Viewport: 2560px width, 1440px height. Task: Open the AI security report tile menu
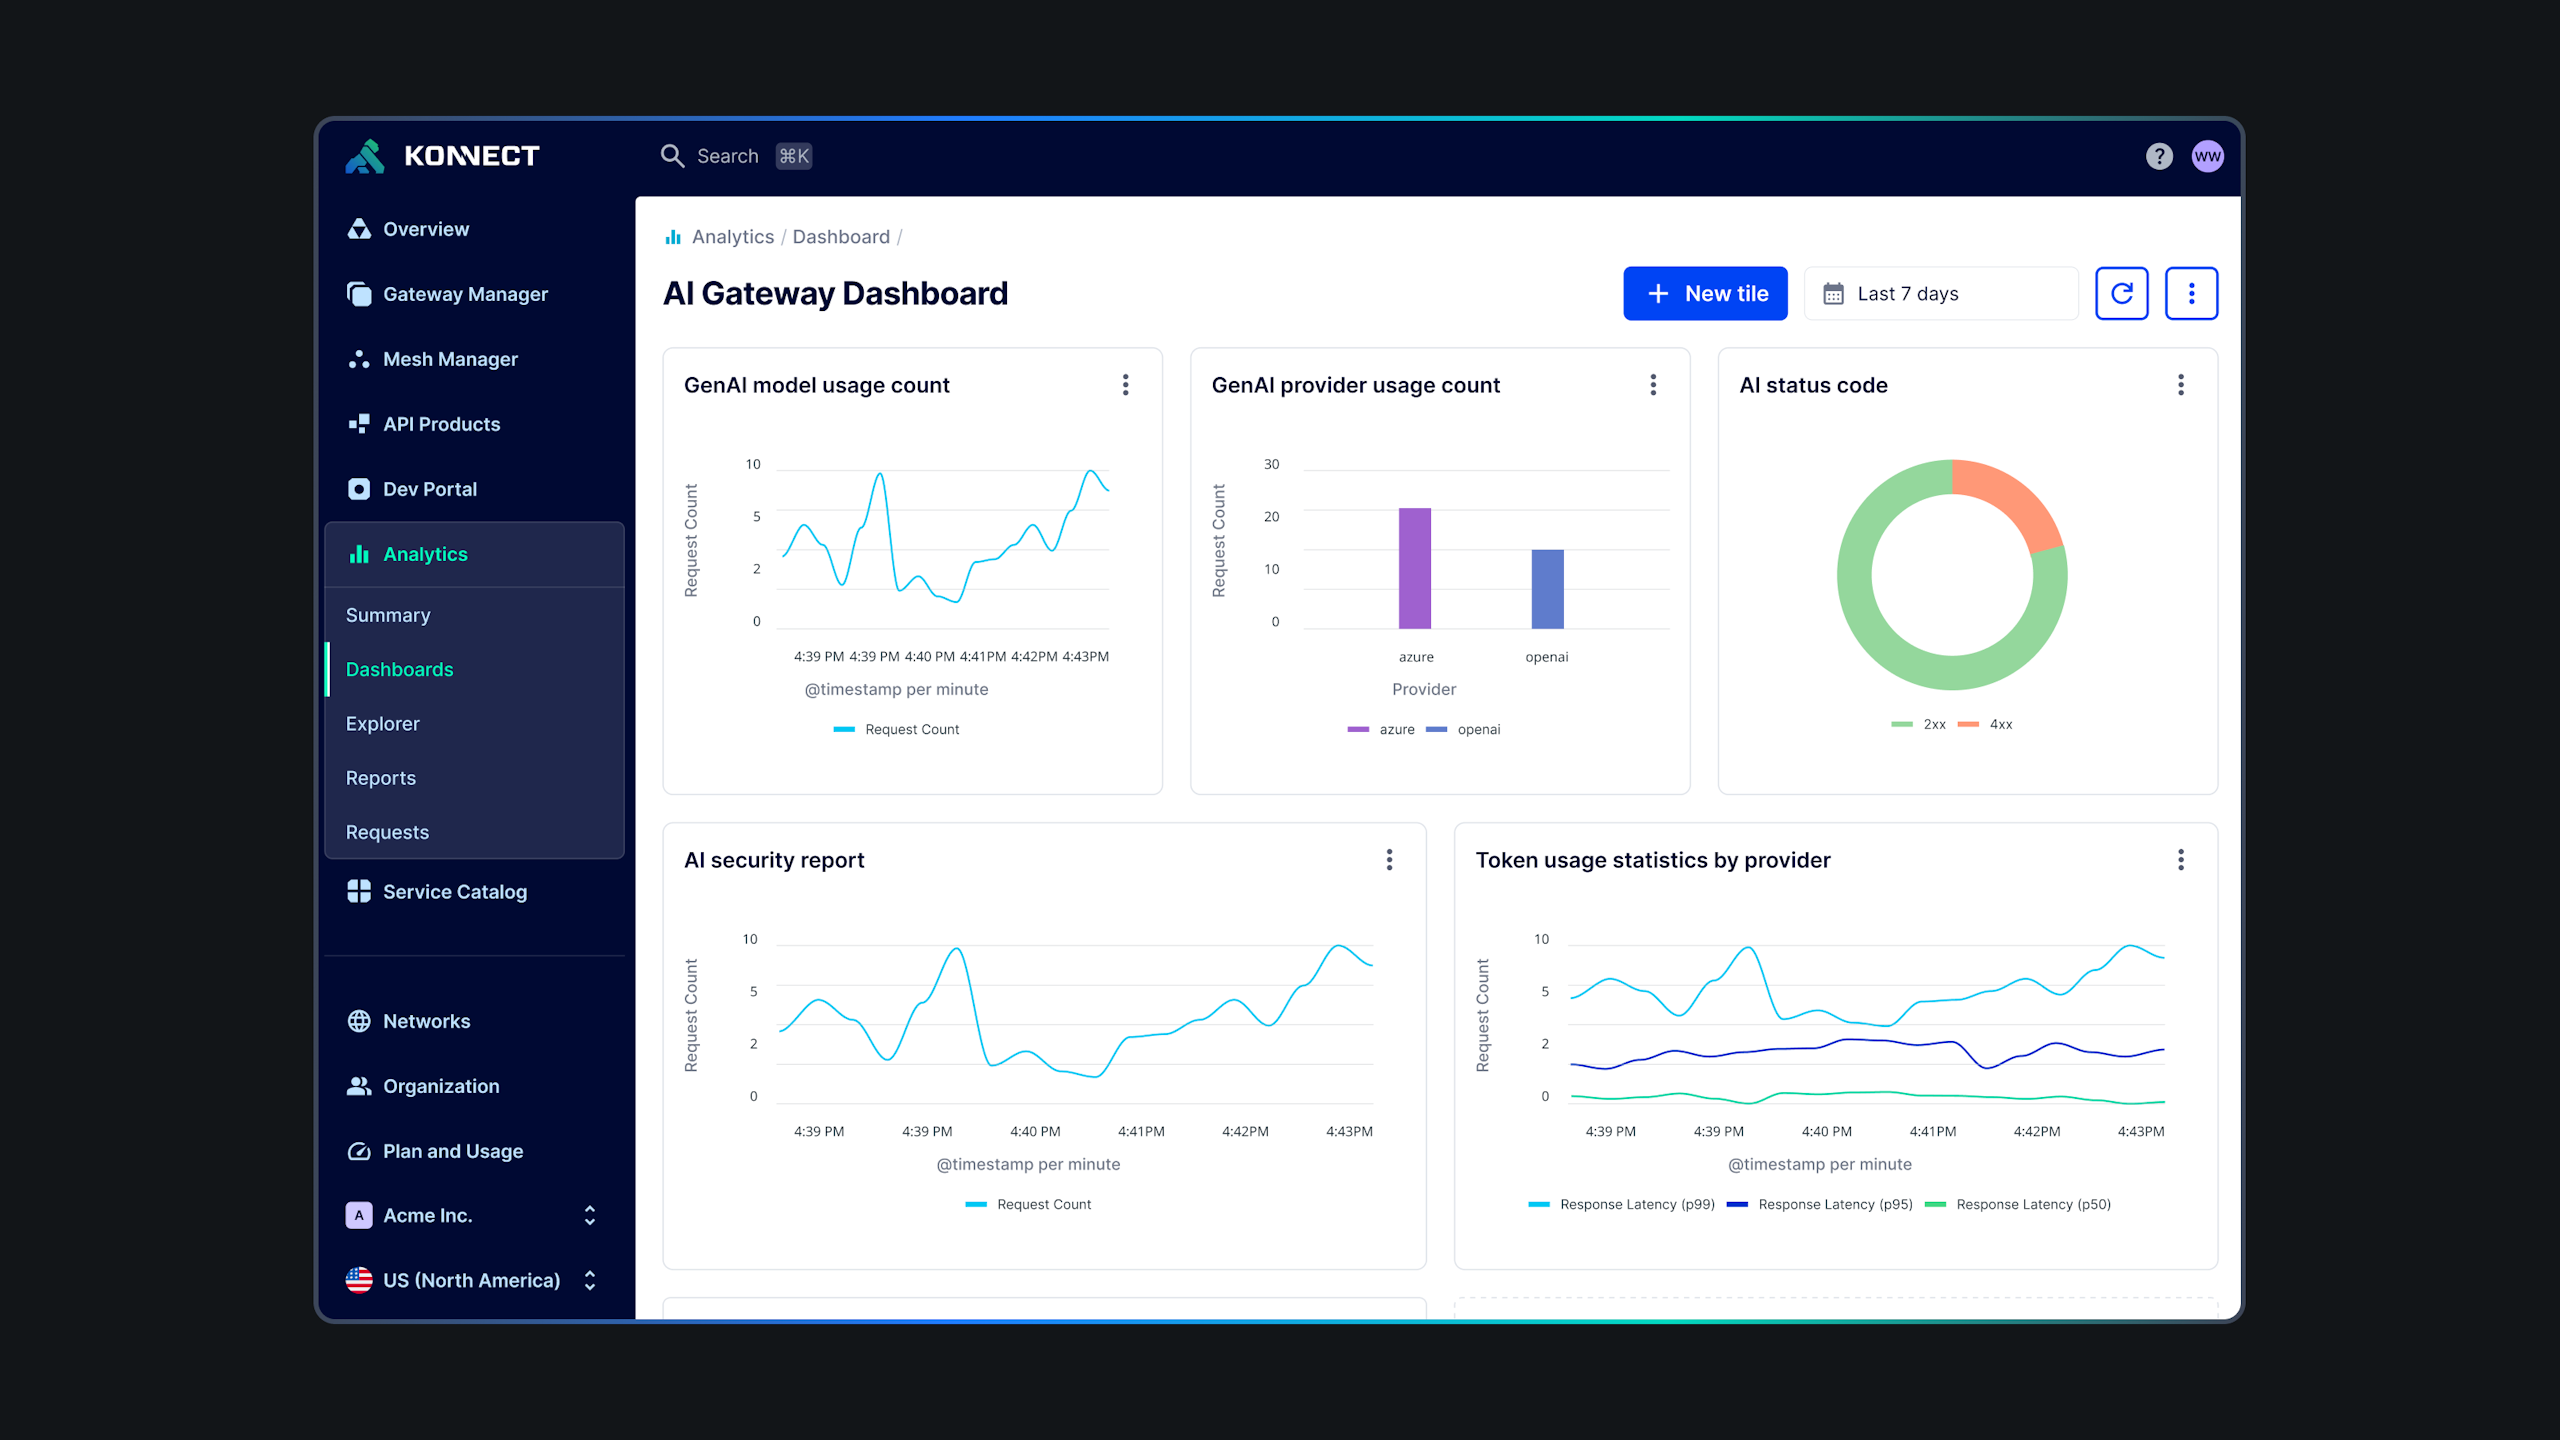[x=1389, y=860]
